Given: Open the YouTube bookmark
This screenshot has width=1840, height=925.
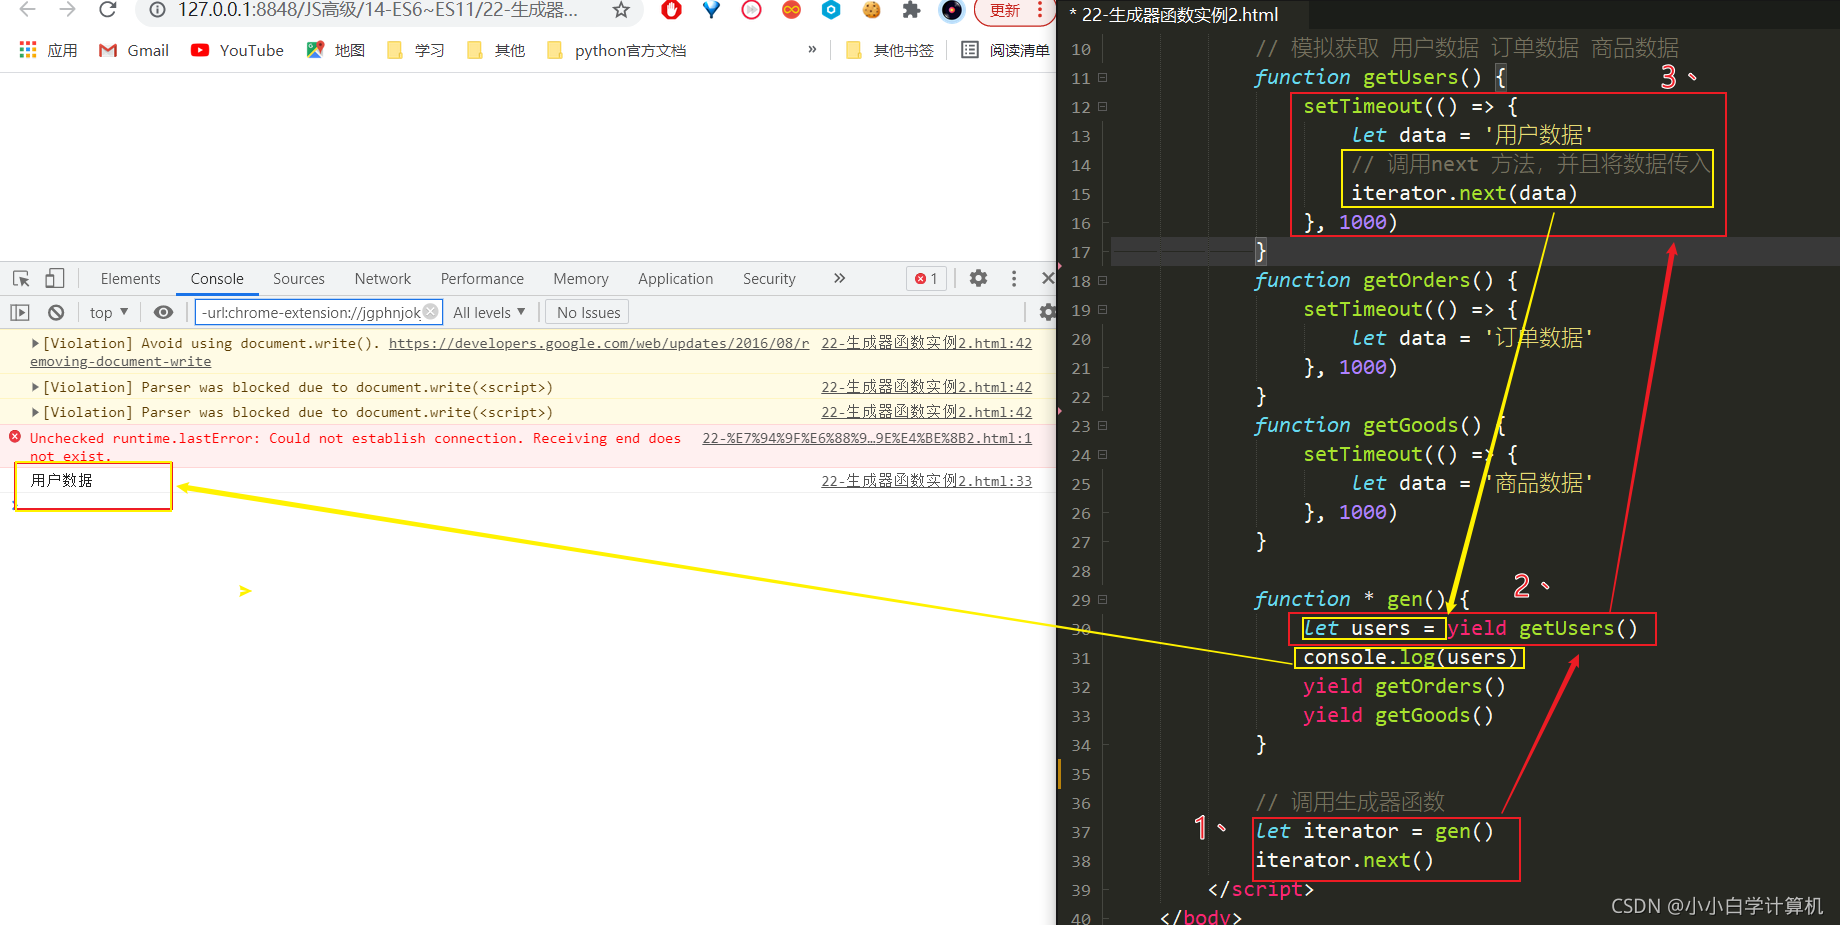Looking at the screenshot, I should pyautogui.click(x=237, y=50).
